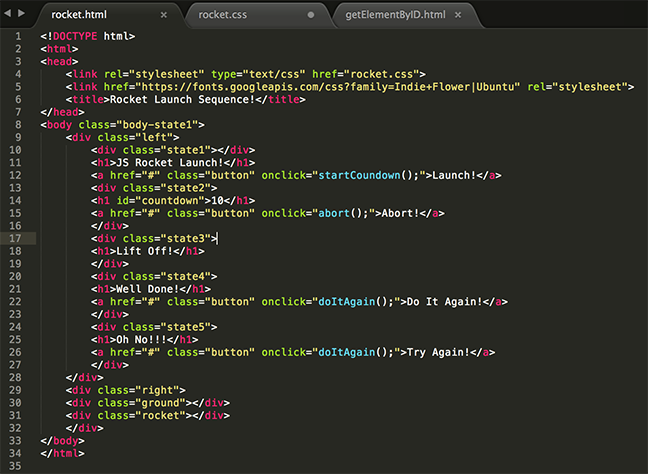The height and width of the screenshot is (474, 648).
Task: Click the Google Fonts URL on line 5
Action: [x=328, y=87]
